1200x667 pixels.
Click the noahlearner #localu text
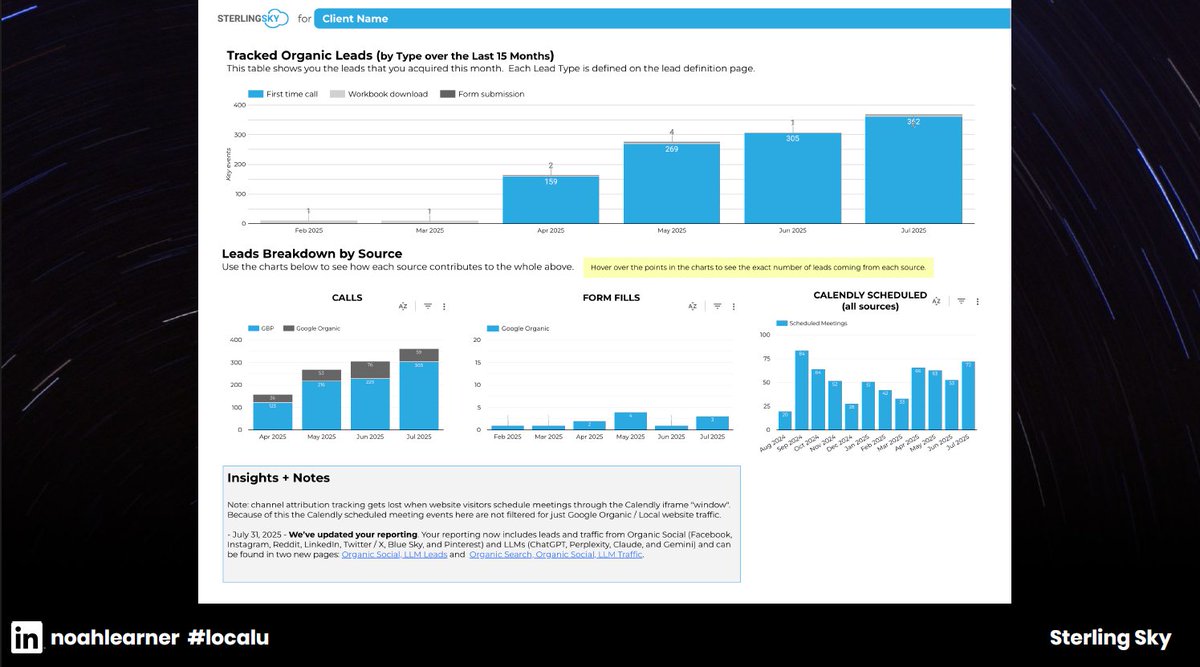(x=159, y=637)
